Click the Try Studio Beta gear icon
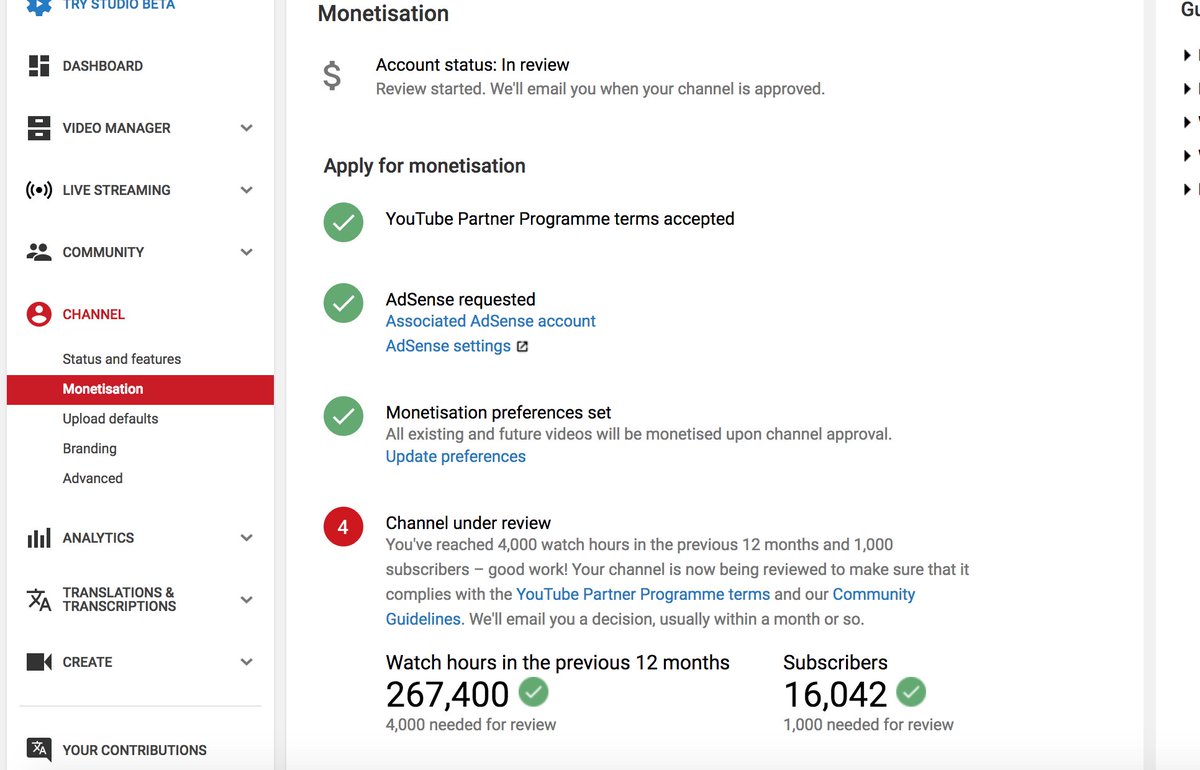1200x770 pixels. coord(39,6)
